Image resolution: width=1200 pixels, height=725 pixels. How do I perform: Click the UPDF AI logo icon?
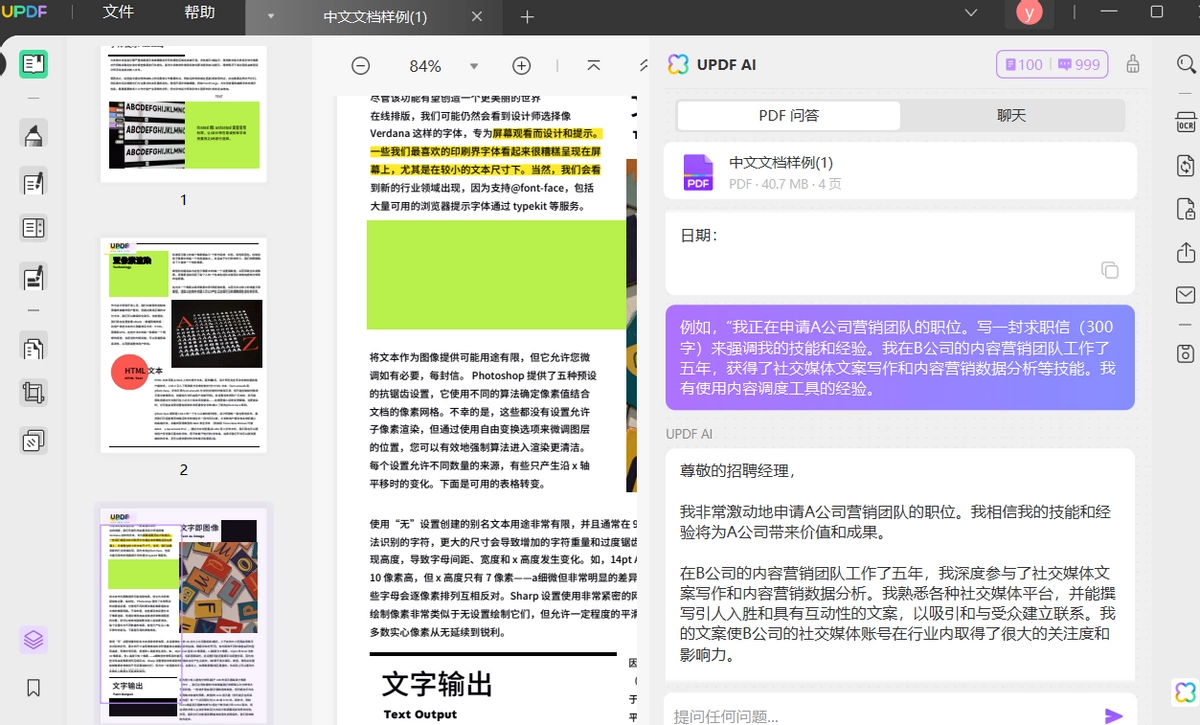pyautogui.click(x=678, y=64)
